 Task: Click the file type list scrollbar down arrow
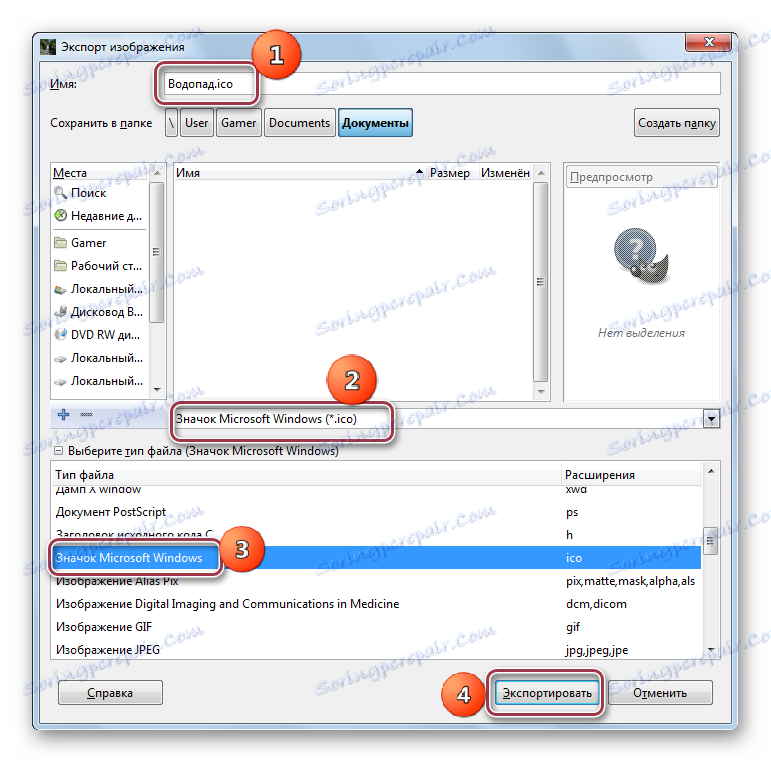[x=711, y=650]
